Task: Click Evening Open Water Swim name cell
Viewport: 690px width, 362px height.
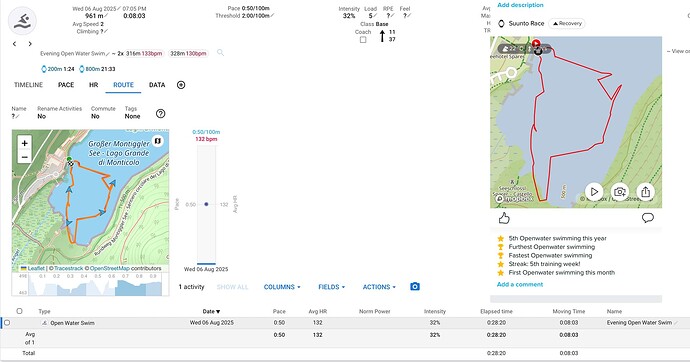Action: (639, 322)
